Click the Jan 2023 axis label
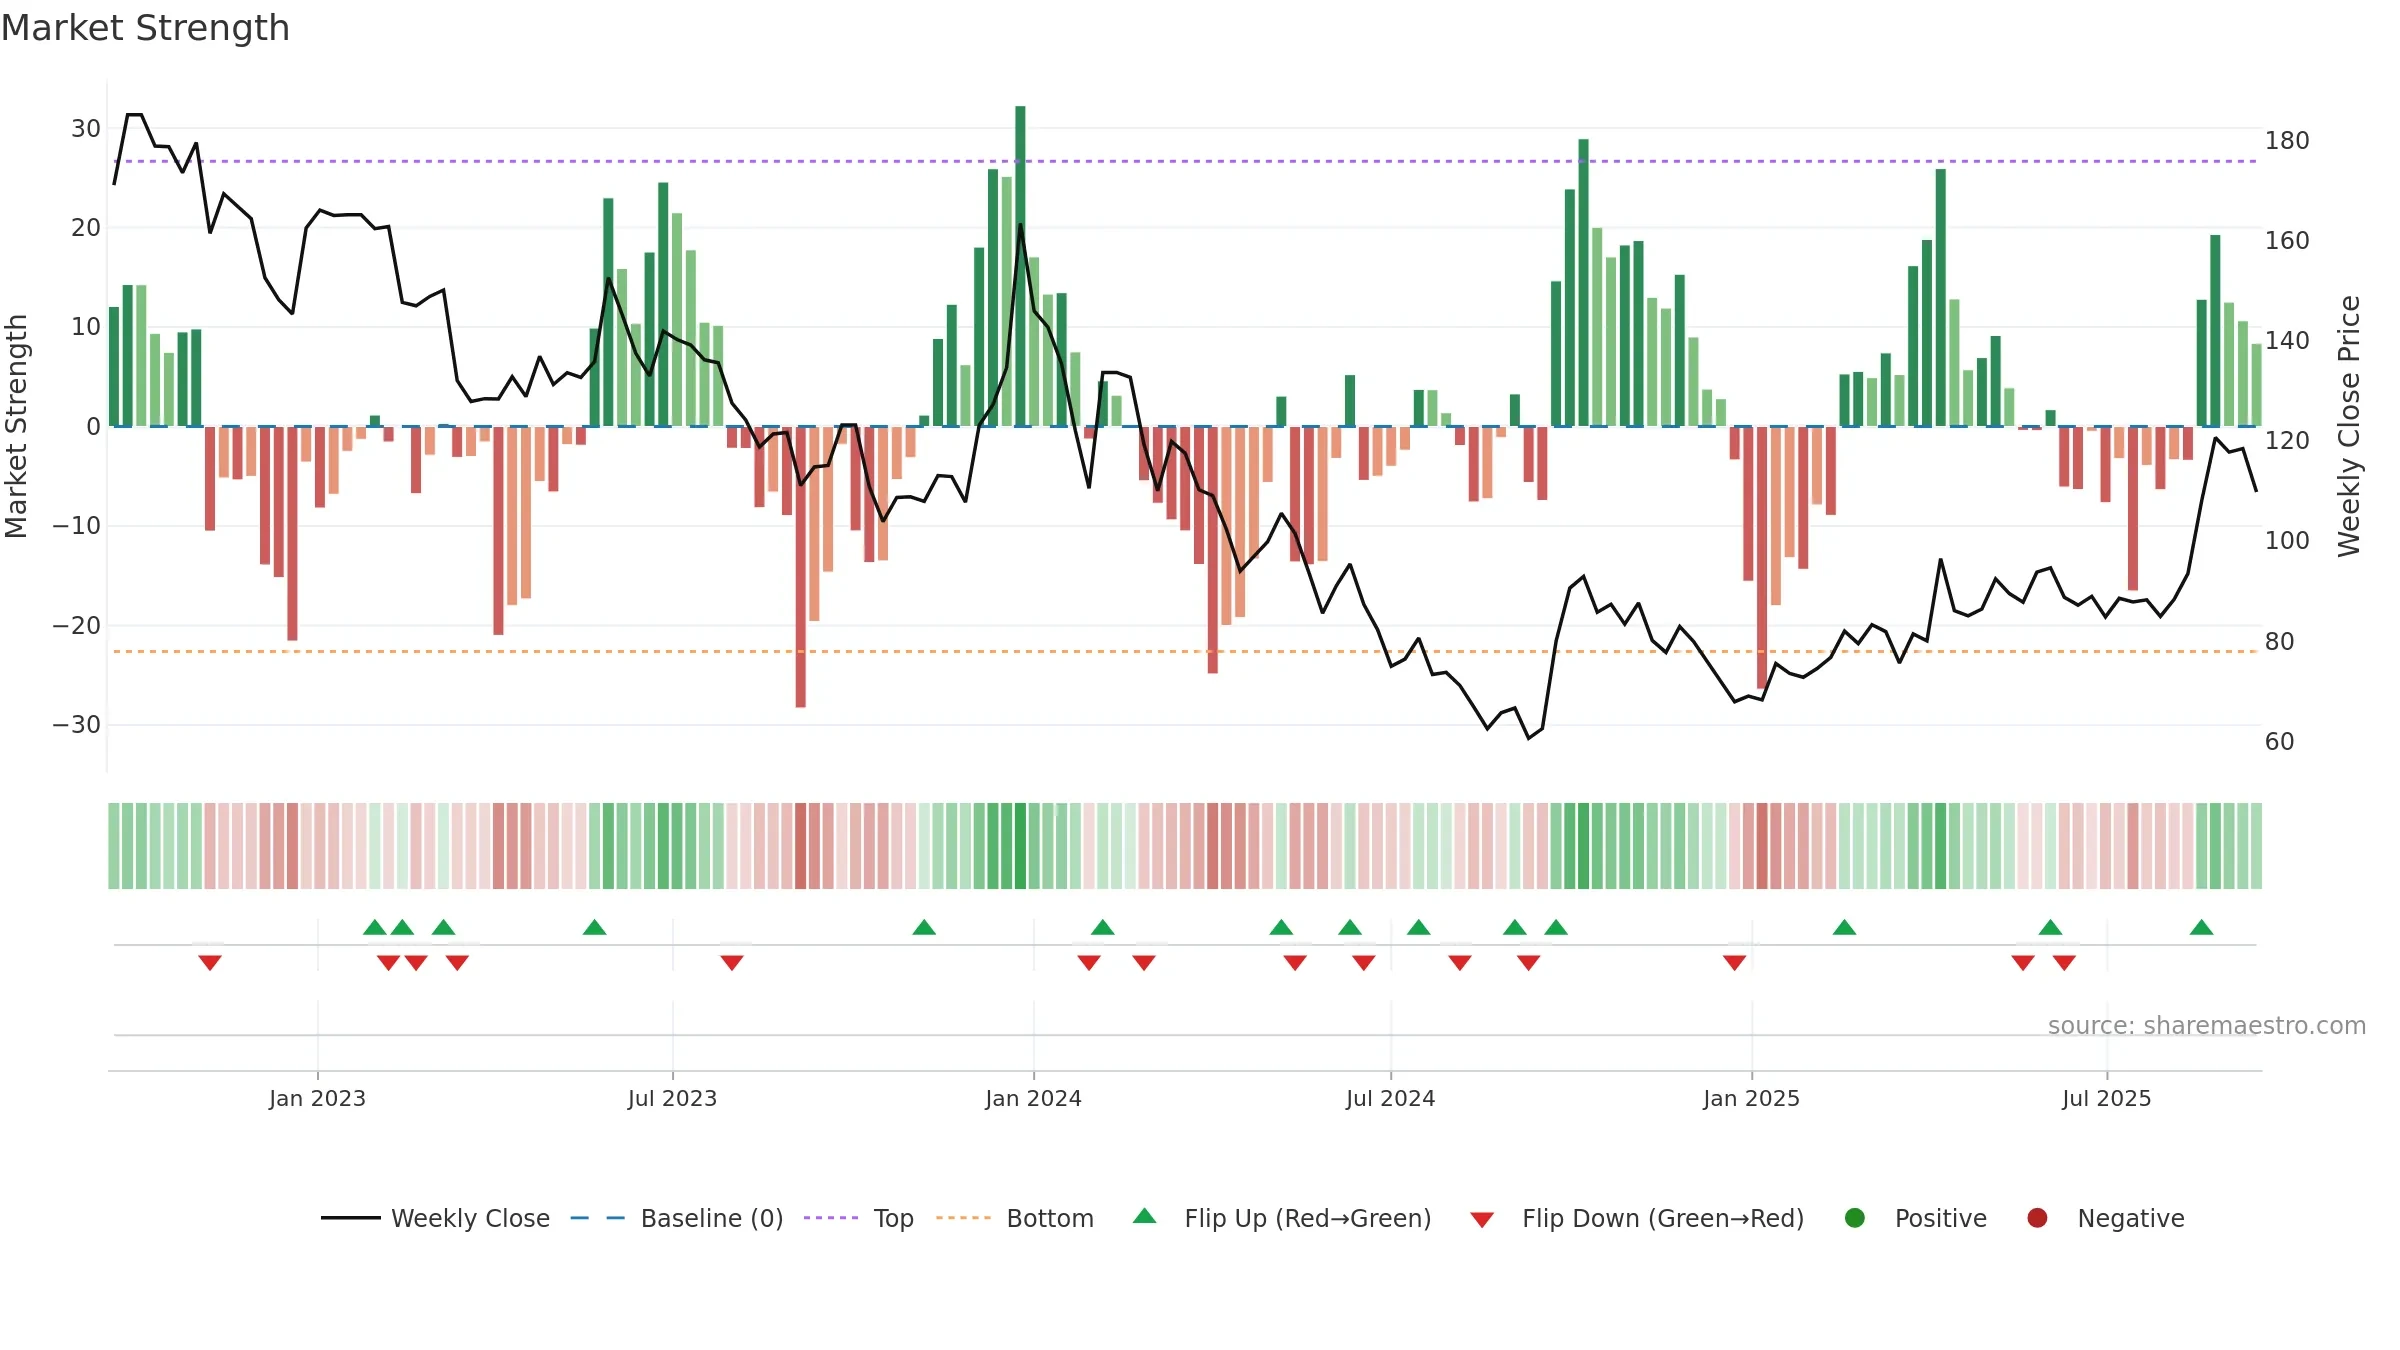Screen dimensions: 2400x1350 coord(317,1098)
